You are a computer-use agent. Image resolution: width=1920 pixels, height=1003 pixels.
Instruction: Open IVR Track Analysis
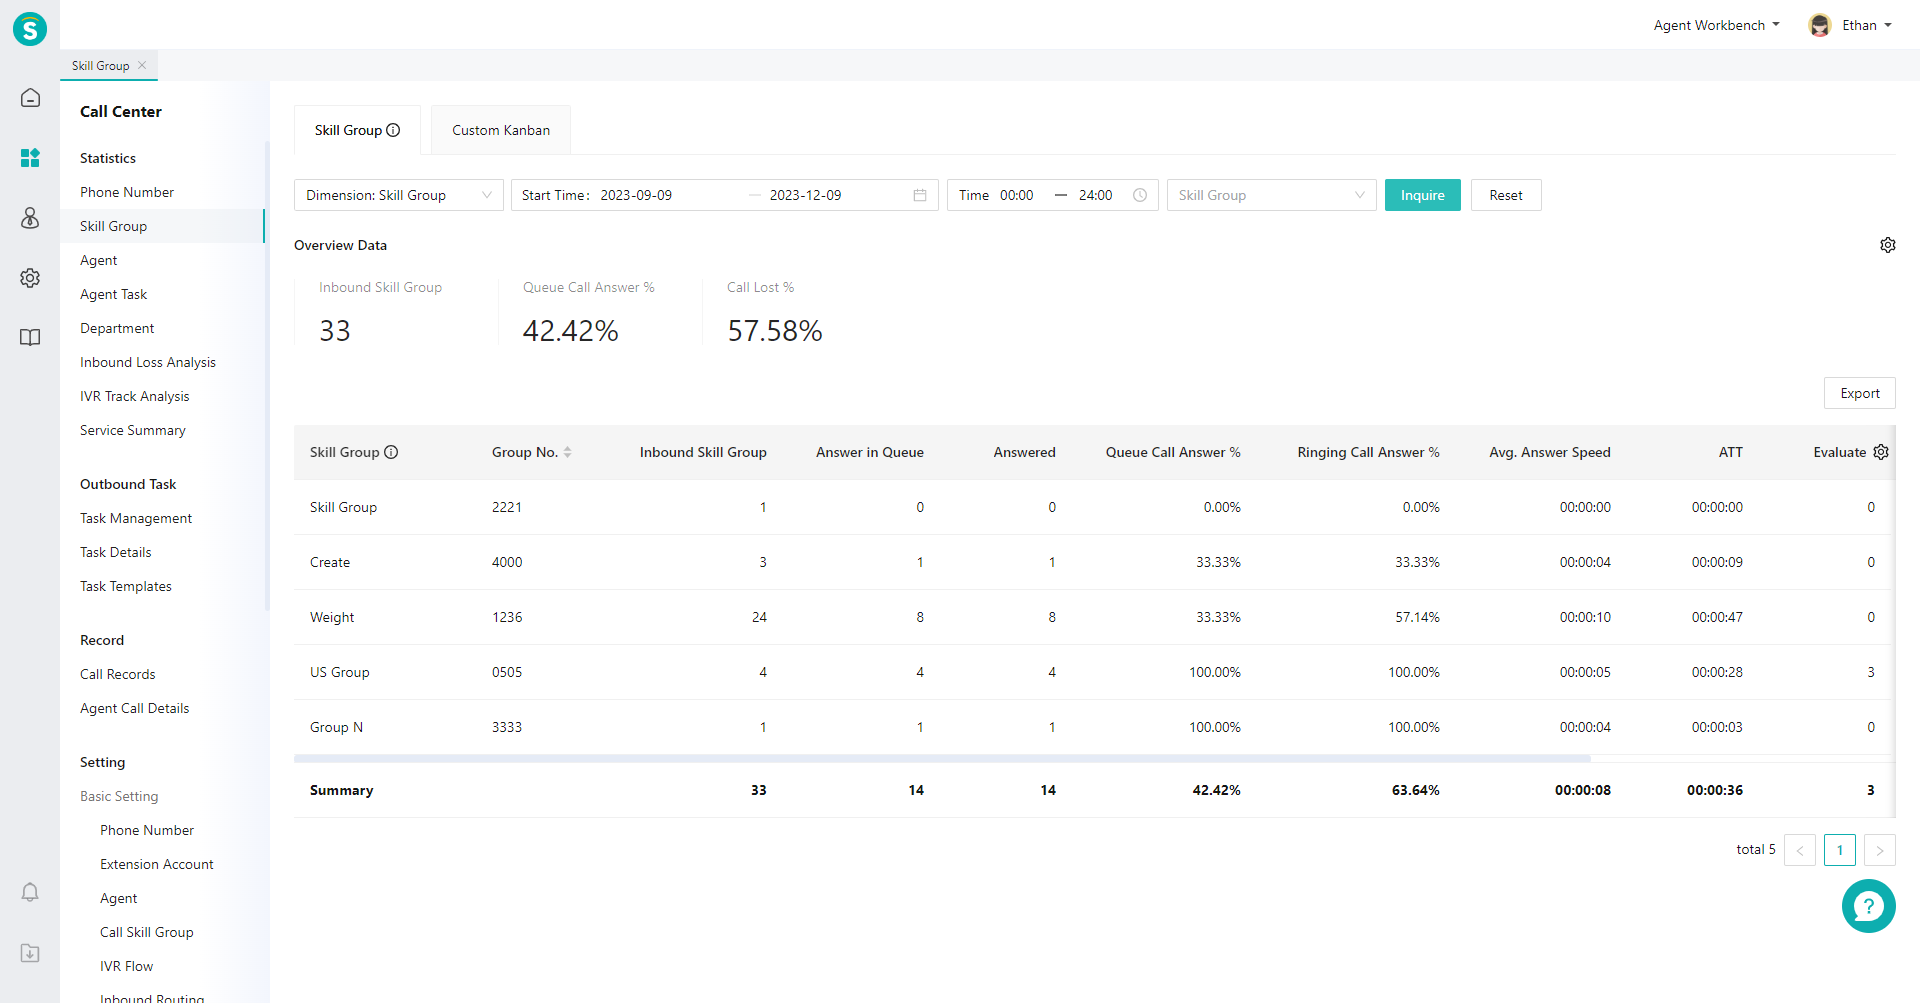coord(135,396)
